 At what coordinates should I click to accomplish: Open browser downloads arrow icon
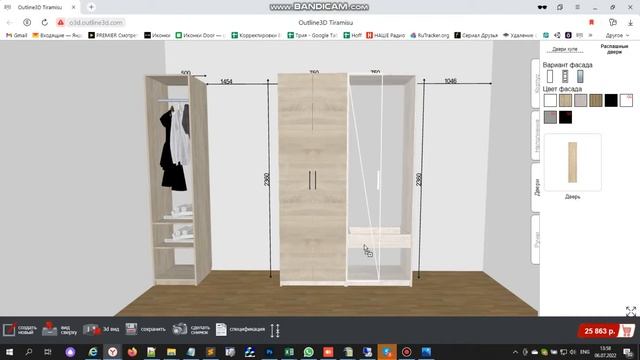(x=631, y=23)
